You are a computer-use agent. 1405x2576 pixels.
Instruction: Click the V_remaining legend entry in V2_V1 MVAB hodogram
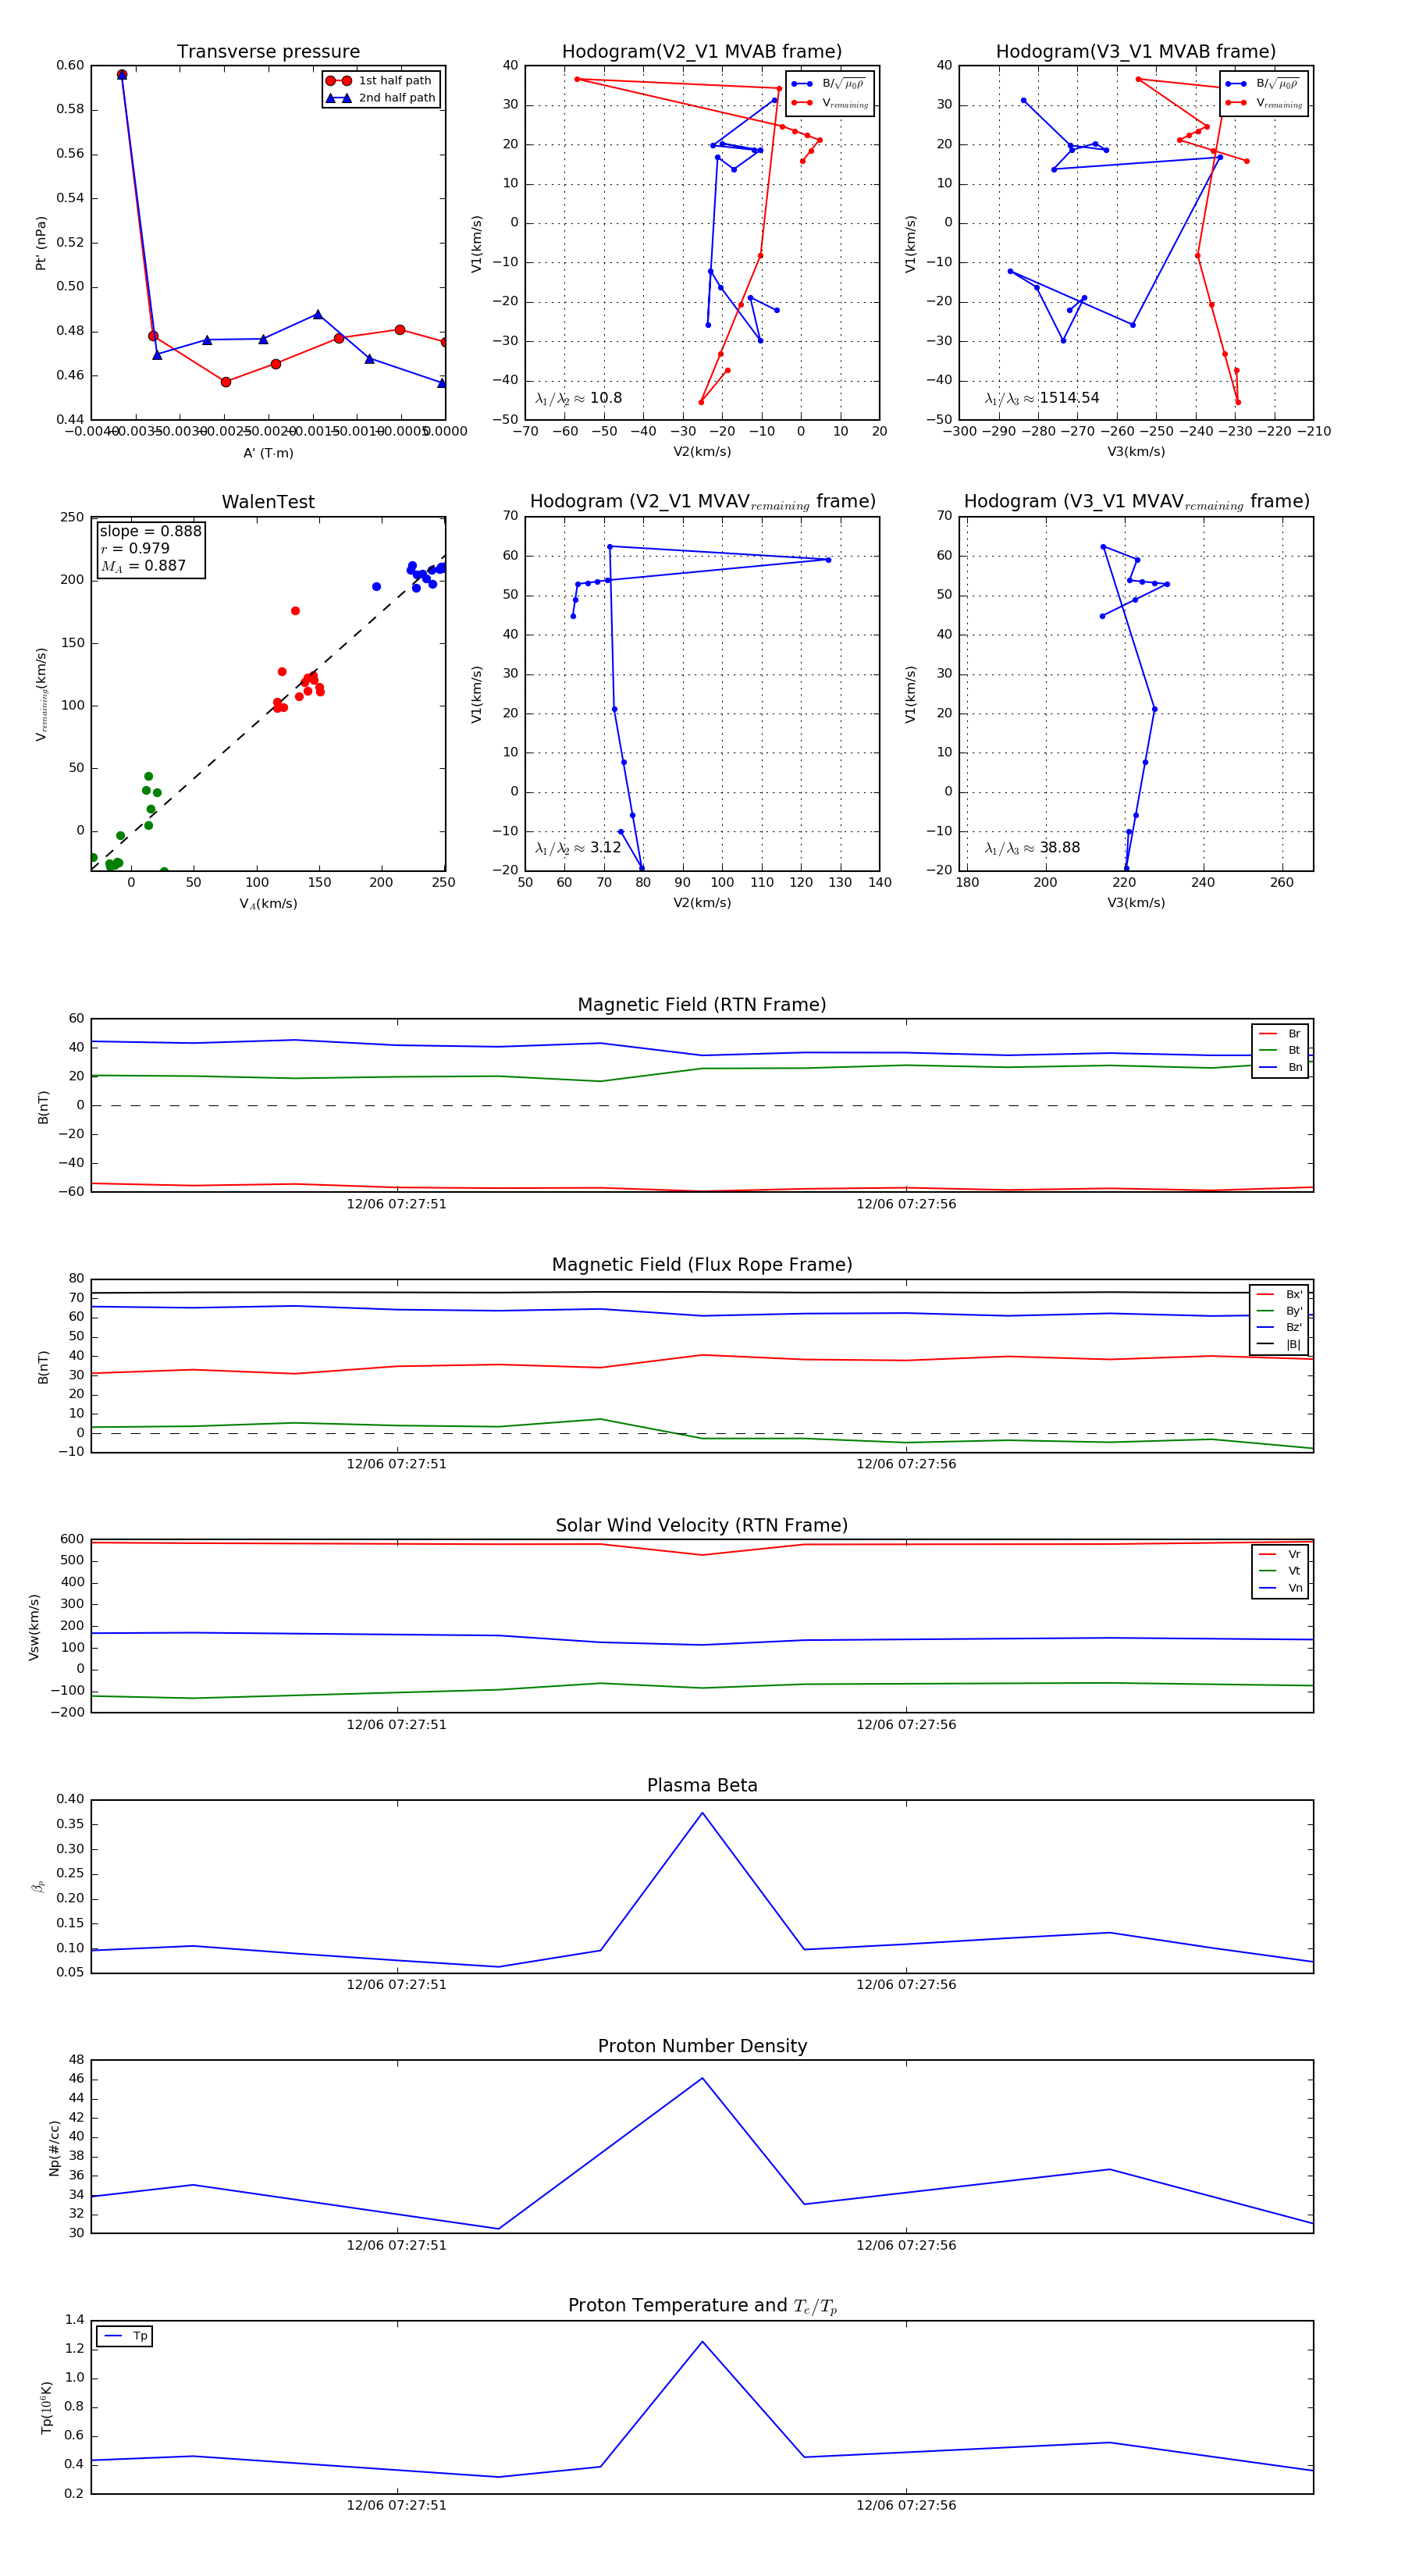830,103
